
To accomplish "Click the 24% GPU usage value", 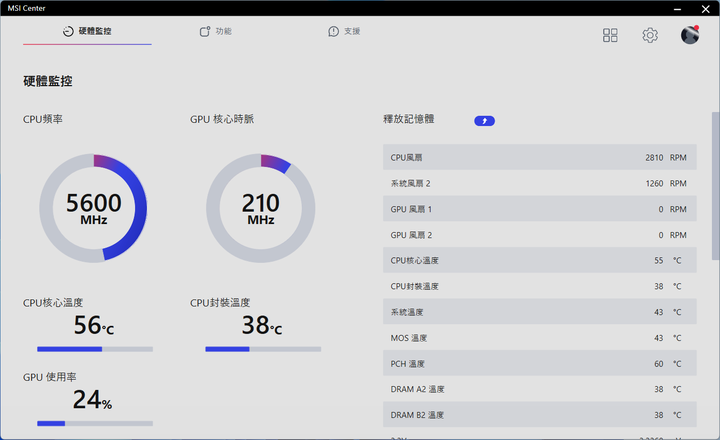I will tap(92, 399).
